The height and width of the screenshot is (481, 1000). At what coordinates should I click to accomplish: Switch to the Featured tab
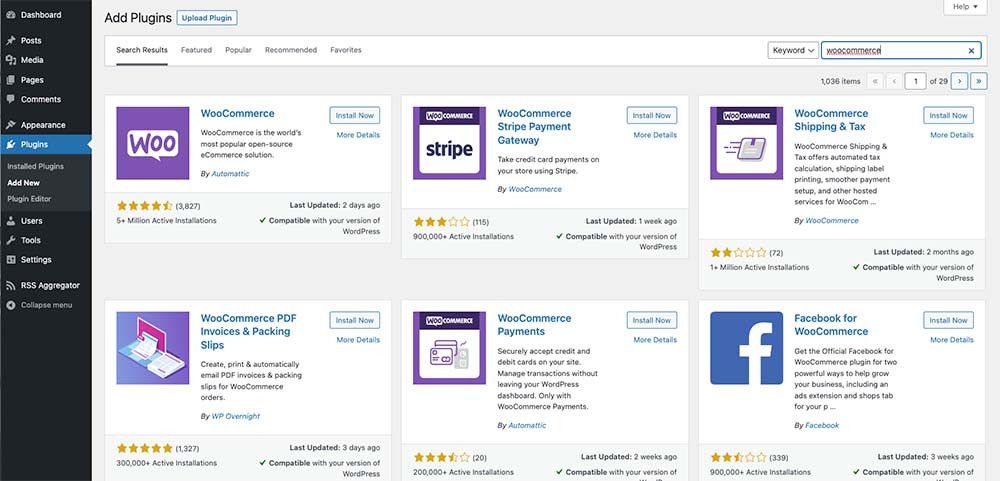point(196,50)
